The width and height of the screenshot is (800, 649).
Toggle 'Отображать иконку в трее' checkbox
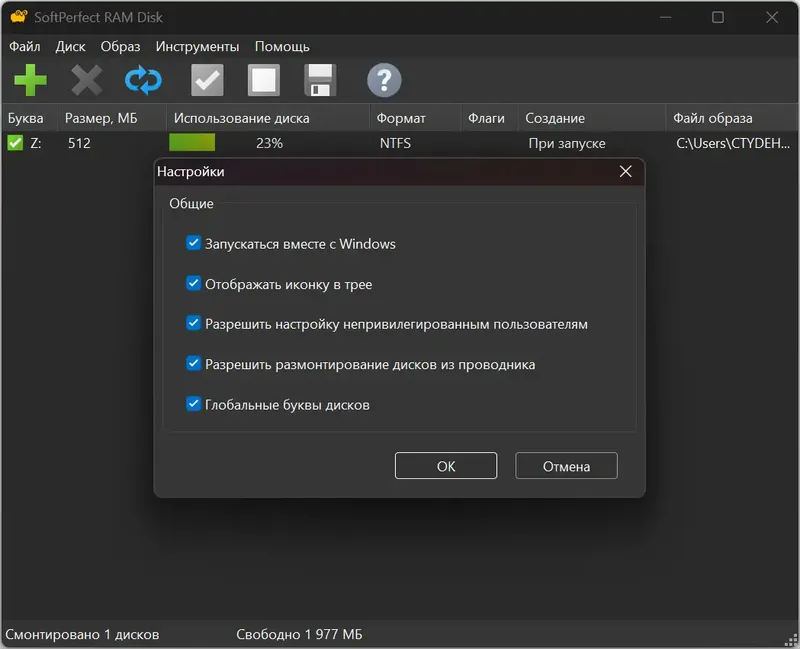193,283
